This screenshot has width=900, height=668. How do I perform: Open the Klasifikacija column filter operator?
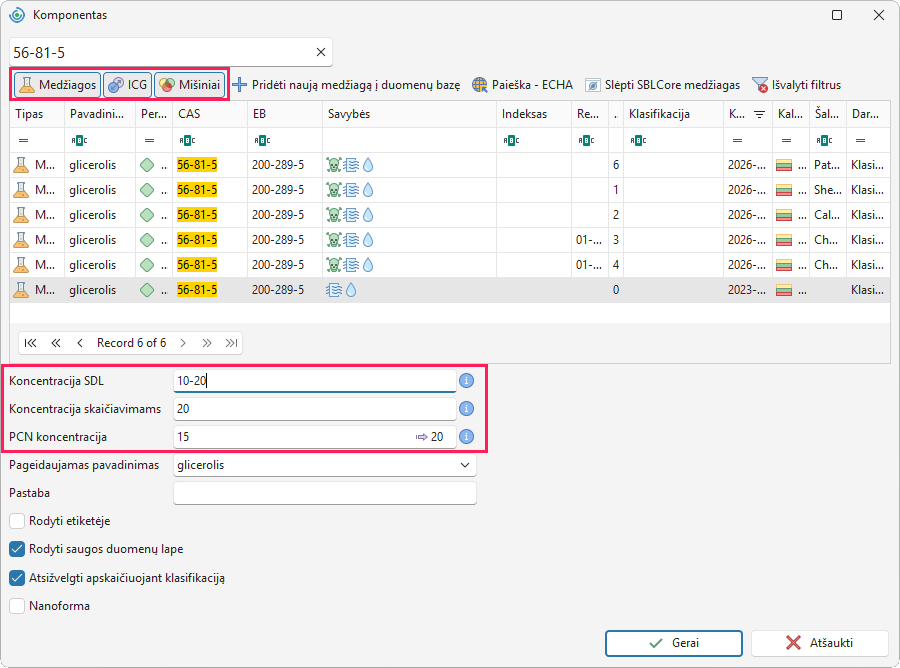(638, 140)
